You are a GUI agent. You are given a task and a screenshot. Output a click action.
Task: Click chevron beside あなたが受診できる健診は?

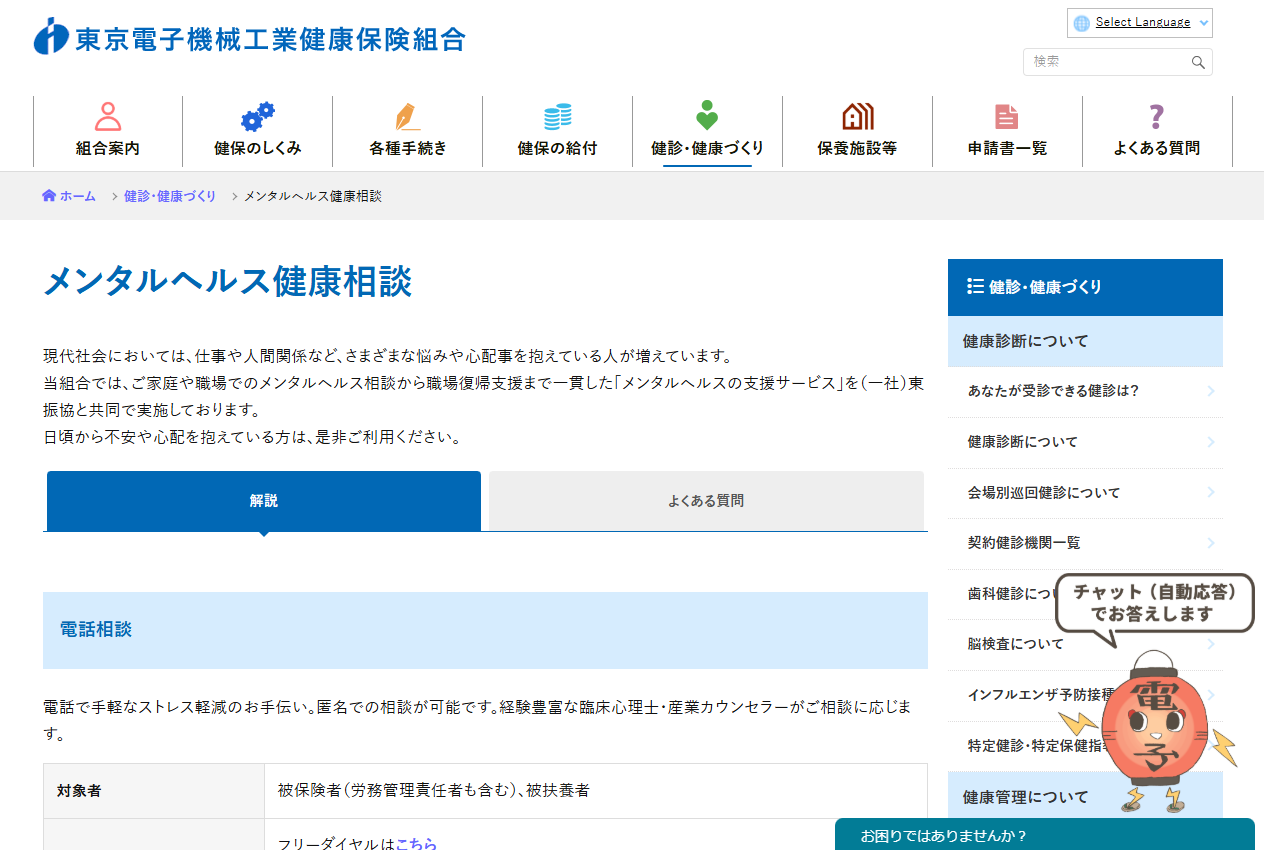tap(1210, 391)
